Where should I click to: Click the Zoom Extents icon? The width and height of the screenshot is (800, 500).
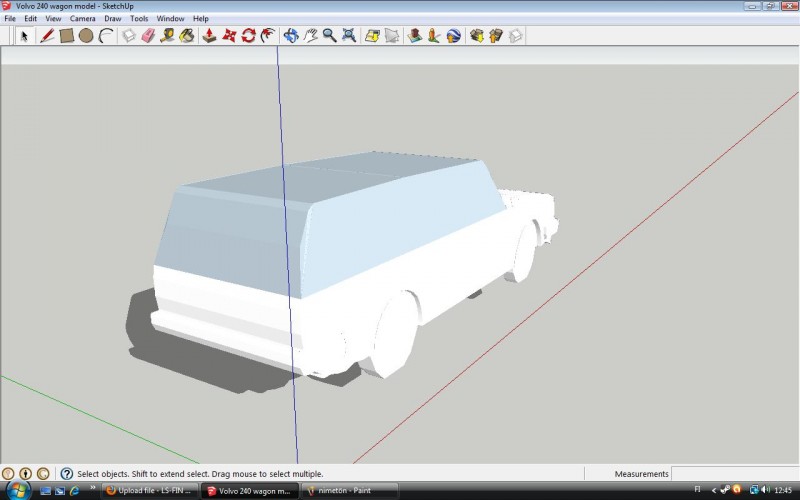coord(349,36)
